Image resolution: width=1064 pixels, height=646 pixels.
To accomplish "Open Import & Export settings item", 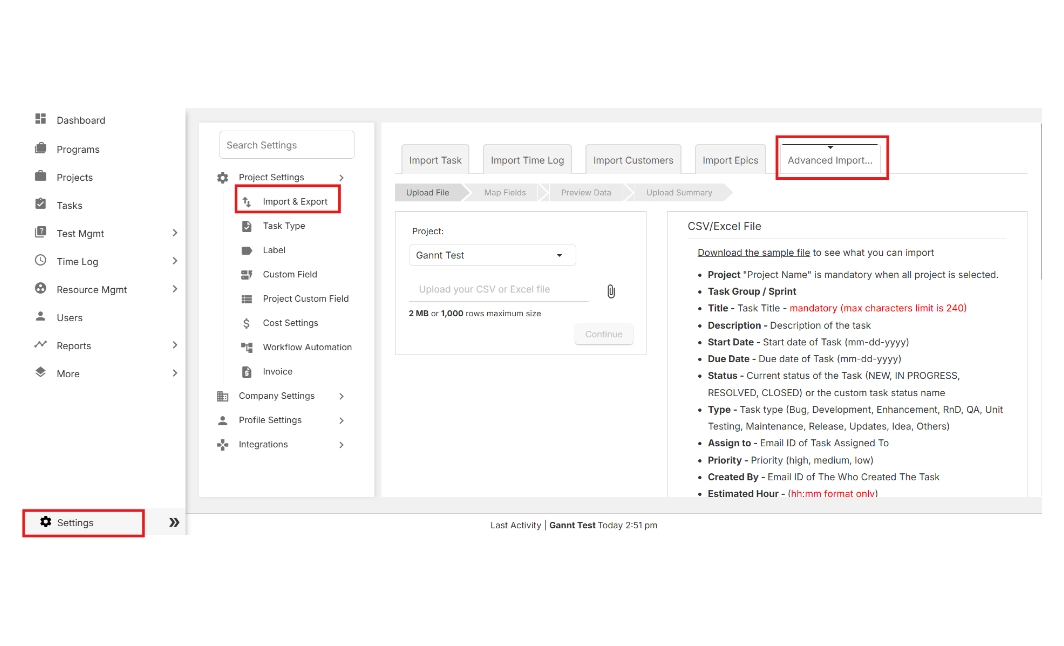I will point(294,201).
